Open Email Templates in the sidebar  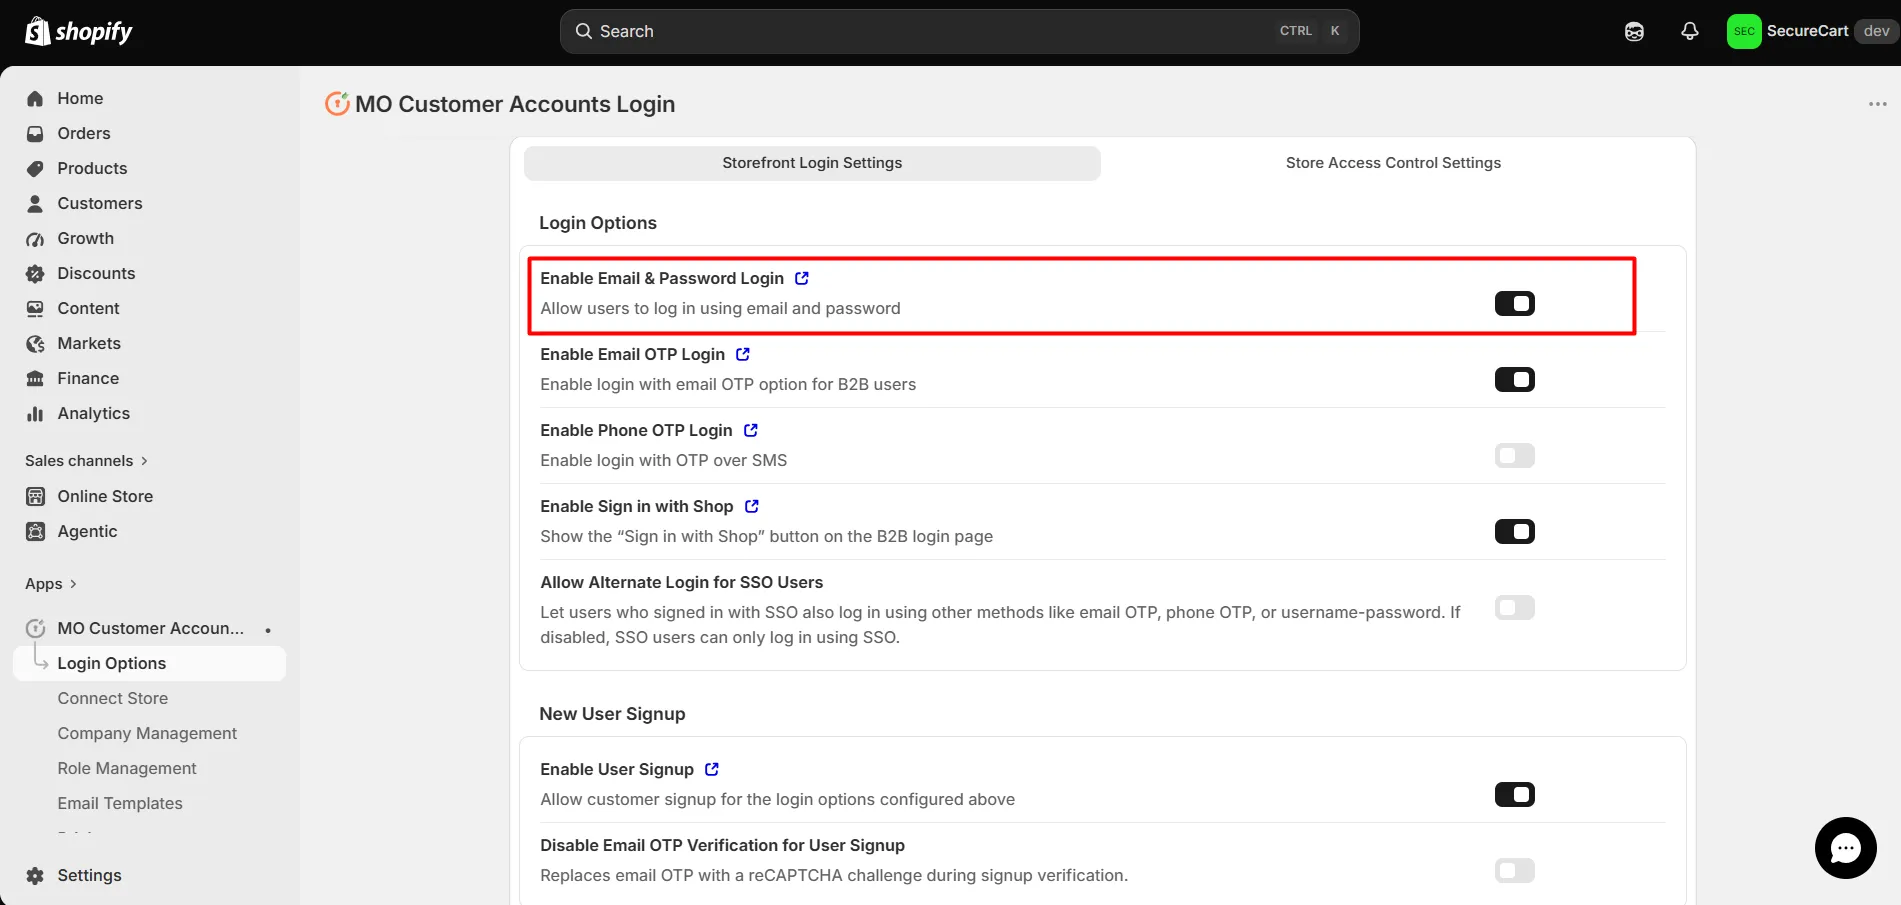(120, 803)
